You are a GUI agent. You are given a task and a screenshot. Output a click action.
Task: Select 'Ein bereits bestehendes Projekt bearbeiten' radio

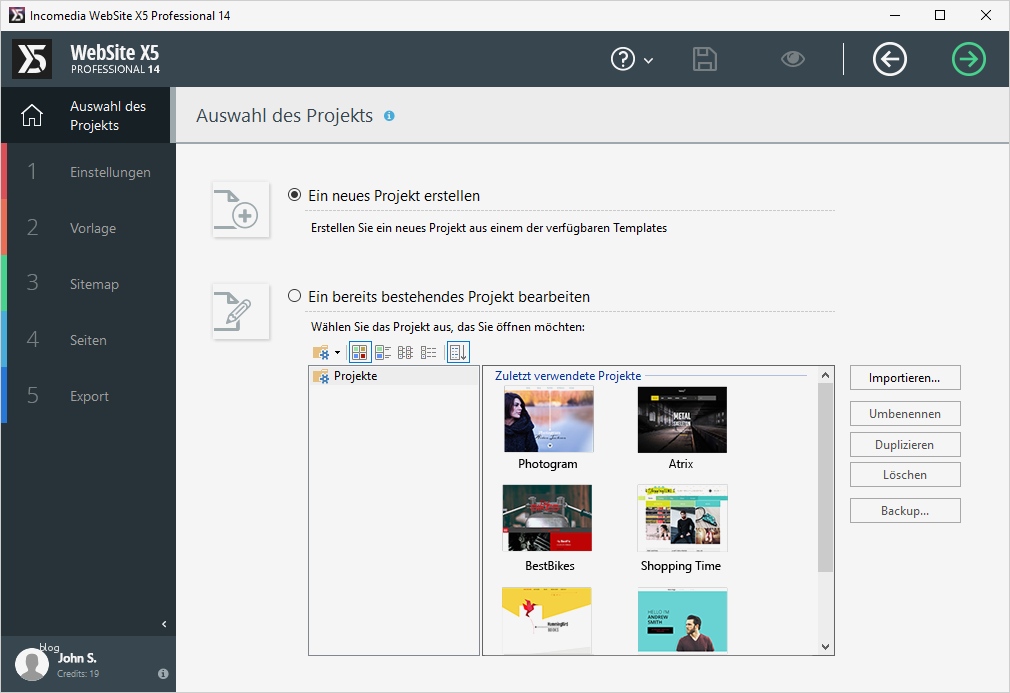point(294,296)
